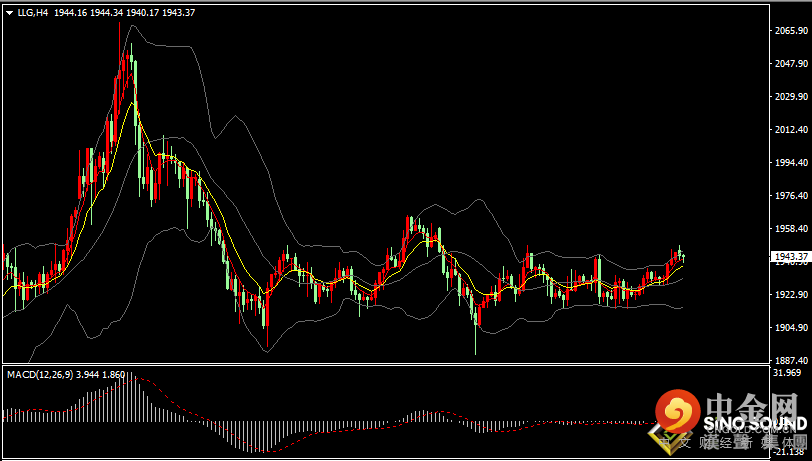
Task: Click the 2047.90 price axis label
Action: 791,64
